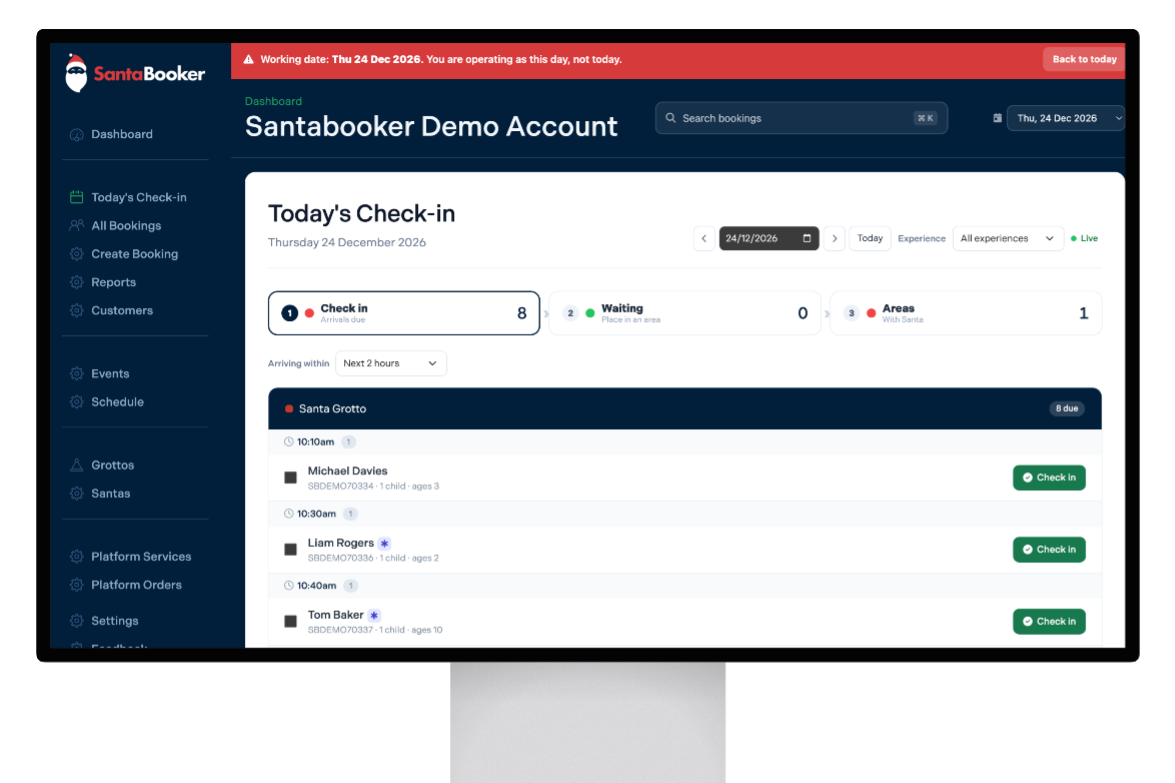Click the Search bookings field
This screenshot has height=783, width=1175.
point(801,118)
